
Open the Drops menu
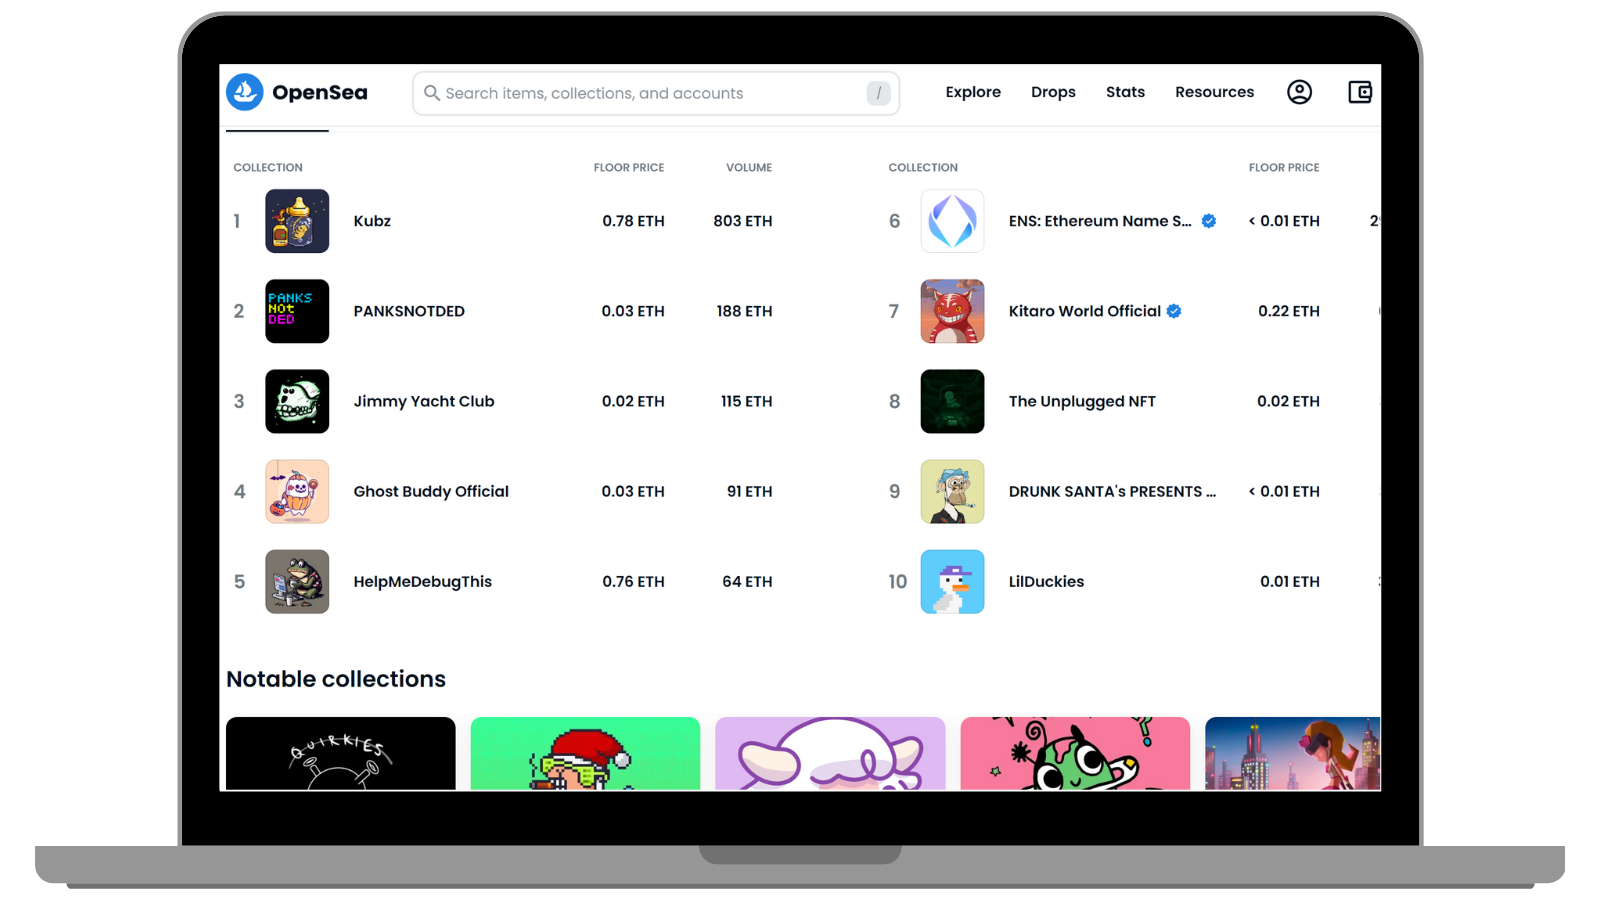[x=1053, y=92]
